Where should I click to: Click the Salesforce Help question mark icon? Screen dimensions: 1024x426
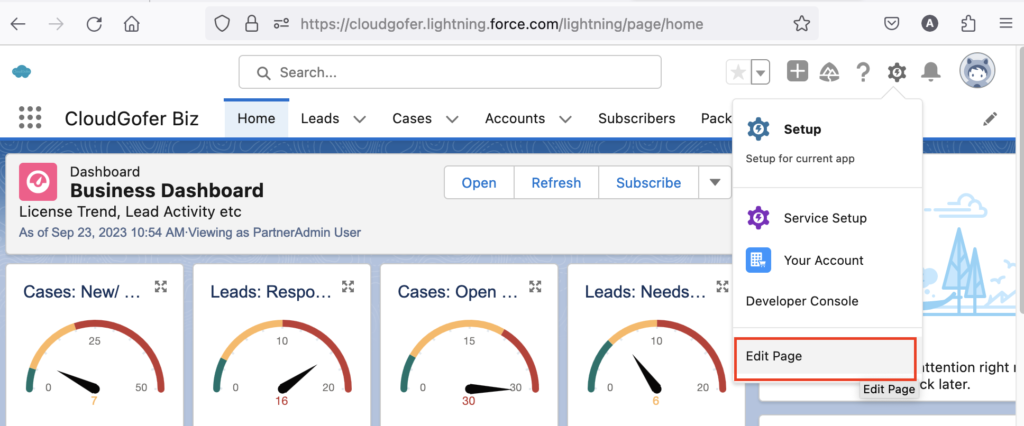(x=862, y=72)
